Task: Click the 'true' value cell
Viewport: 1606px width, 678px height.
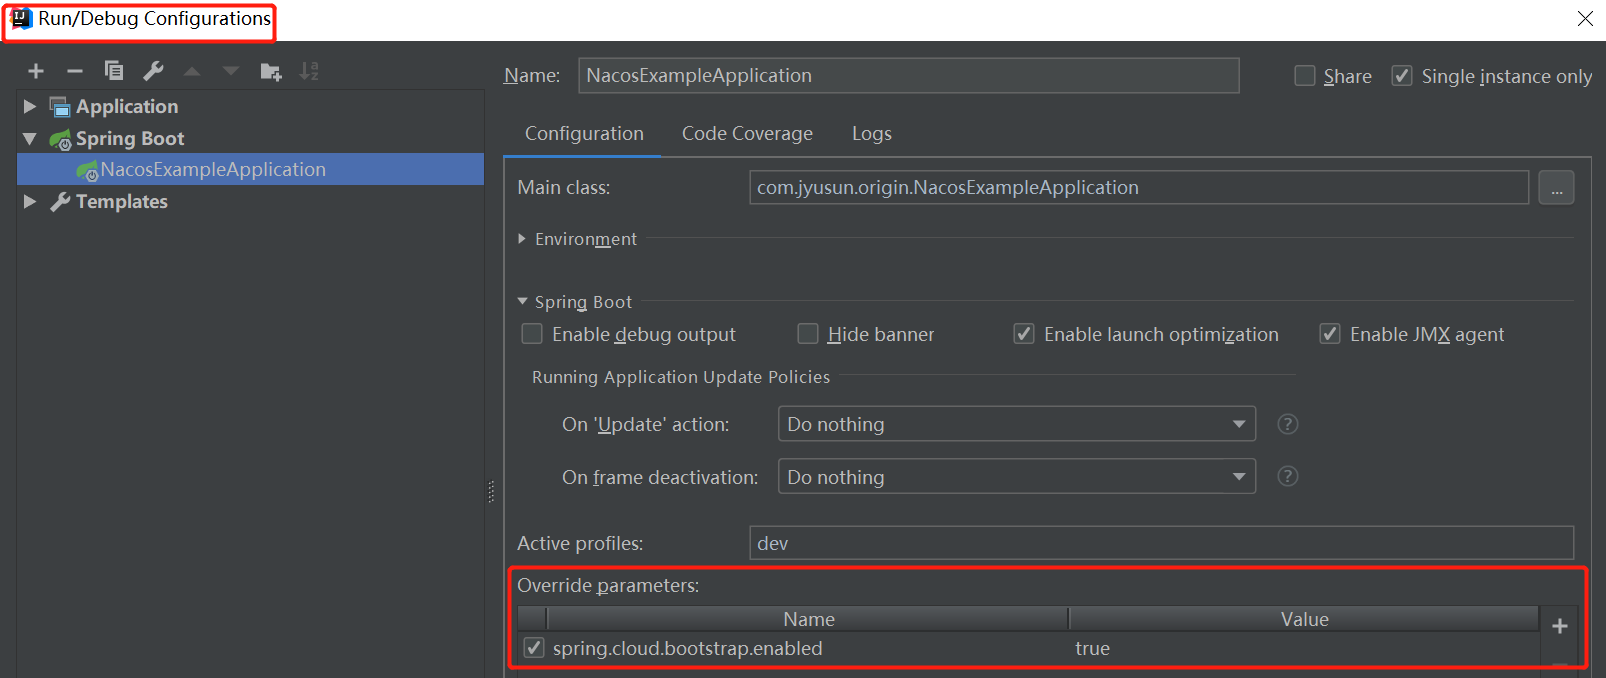Action: pyautogui.click(x=1304, y=649)
